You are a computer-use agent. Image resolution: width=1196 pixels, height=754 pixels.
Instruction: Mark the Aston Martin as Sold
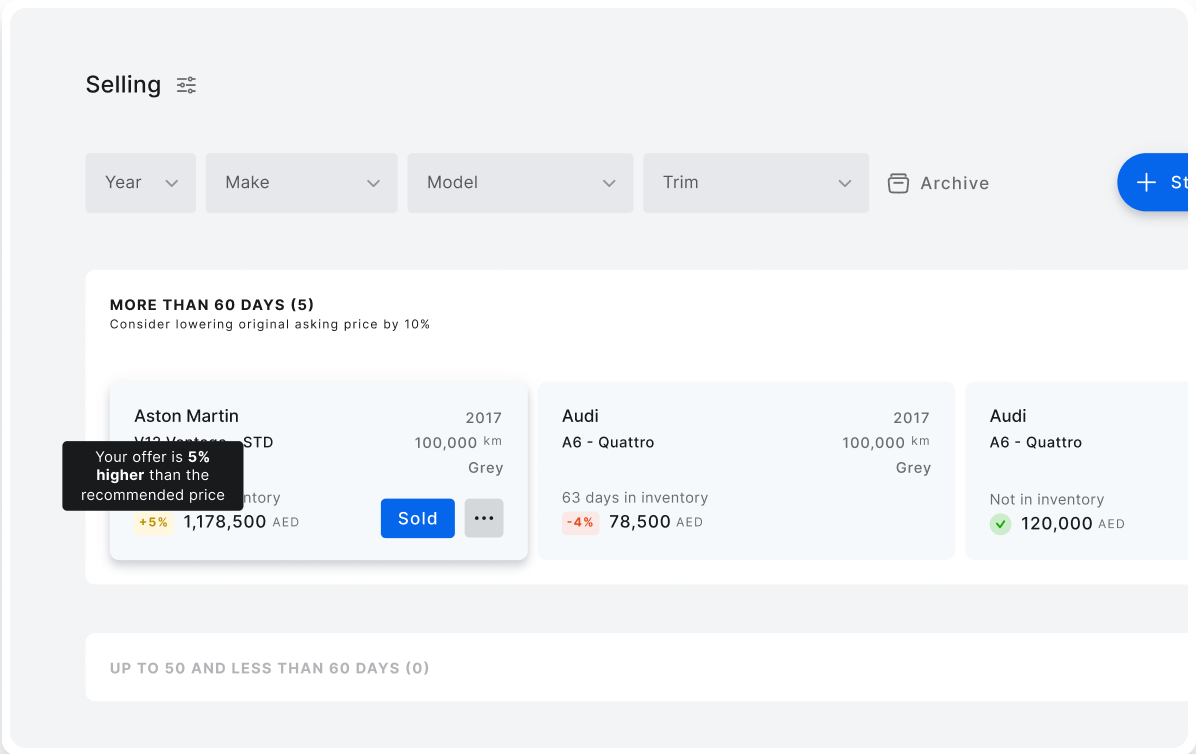pos(417,518)
